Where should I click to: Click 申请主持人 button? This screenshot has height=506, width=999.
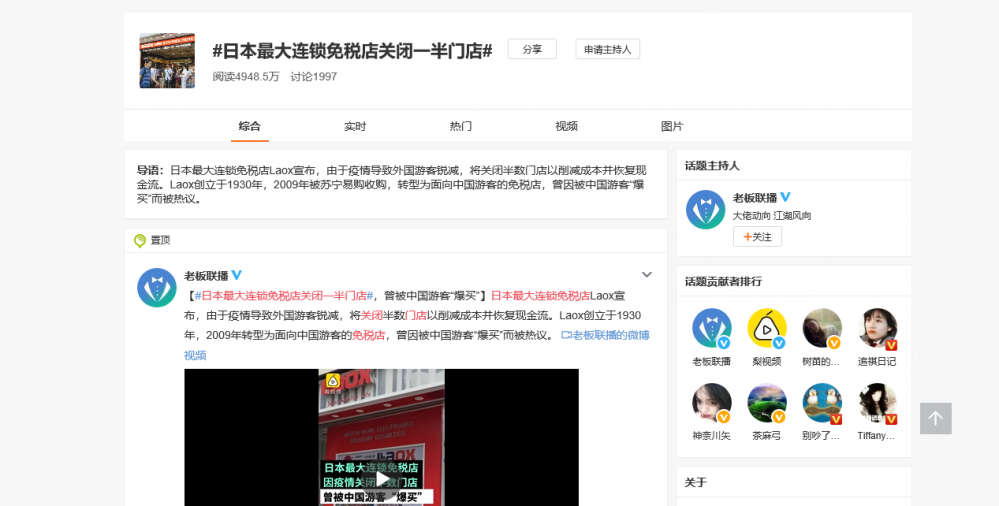click(608, 49)
